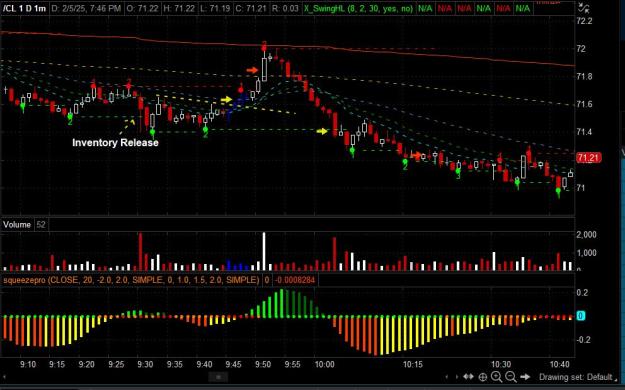Click the horizontal scrollbar thumb below the time axis
Viewport: 625px width, 390px height.
tap(218, 377)
